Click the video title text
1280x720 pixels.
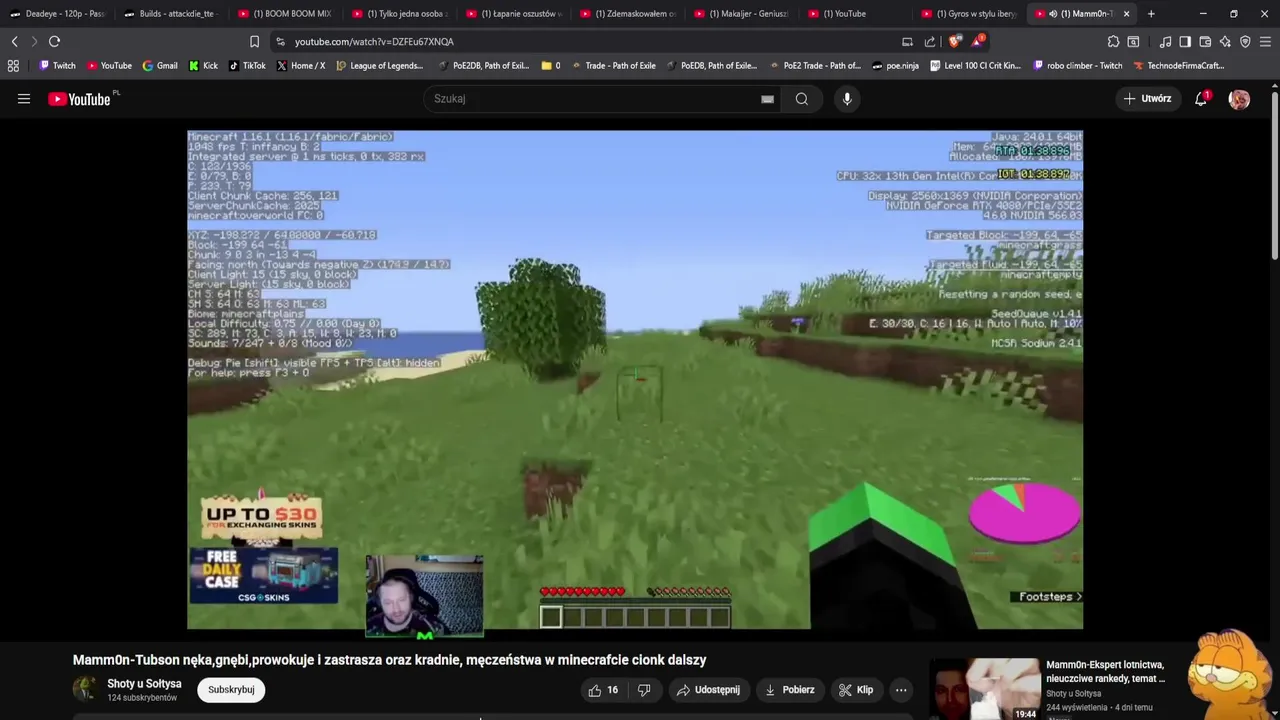coord(390,660)
